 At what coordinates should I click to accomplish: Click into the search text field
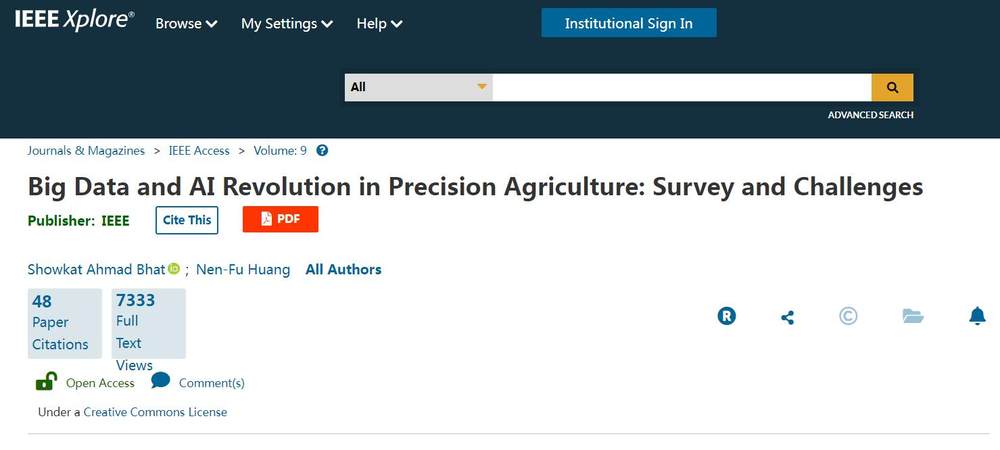click(682, 87)
